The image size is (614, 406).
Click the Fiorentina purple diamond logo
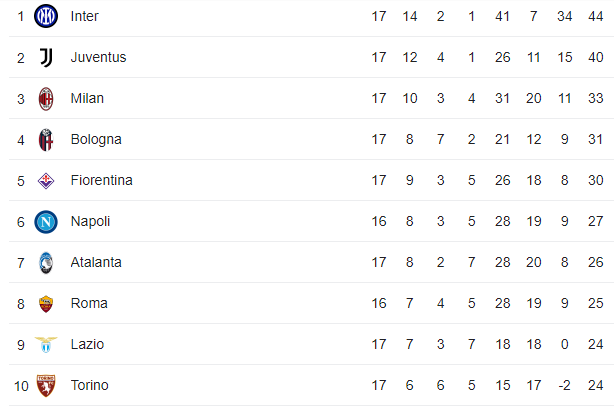[46, 181]
